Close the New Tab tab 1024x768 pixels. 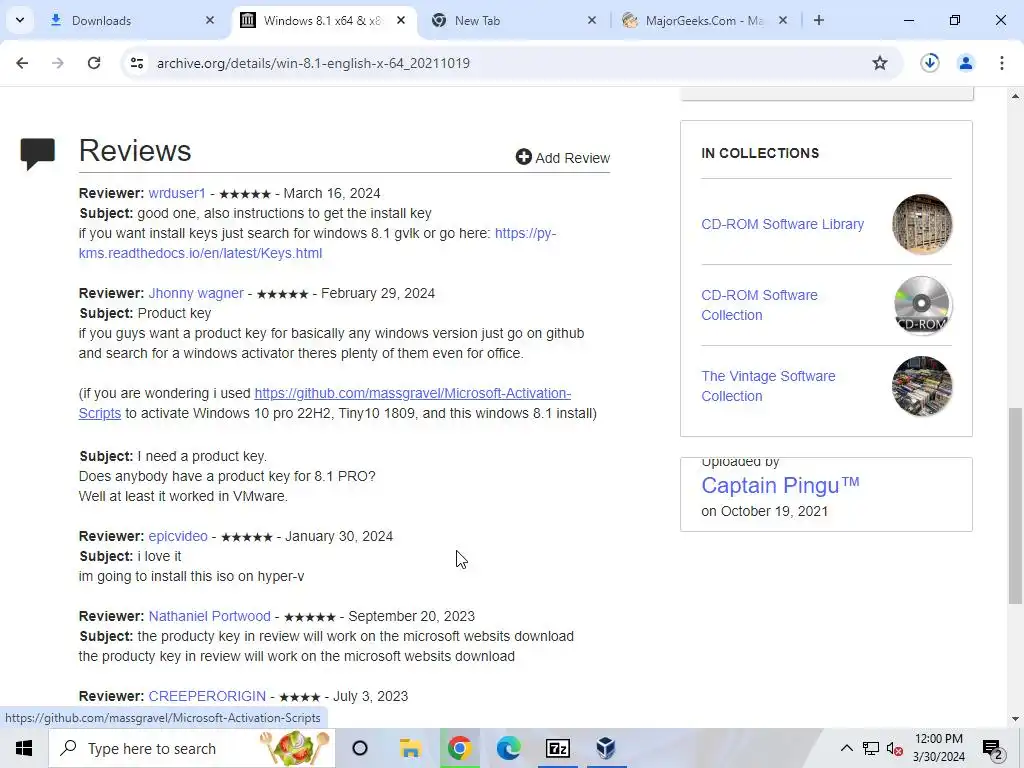pos(592,20)
